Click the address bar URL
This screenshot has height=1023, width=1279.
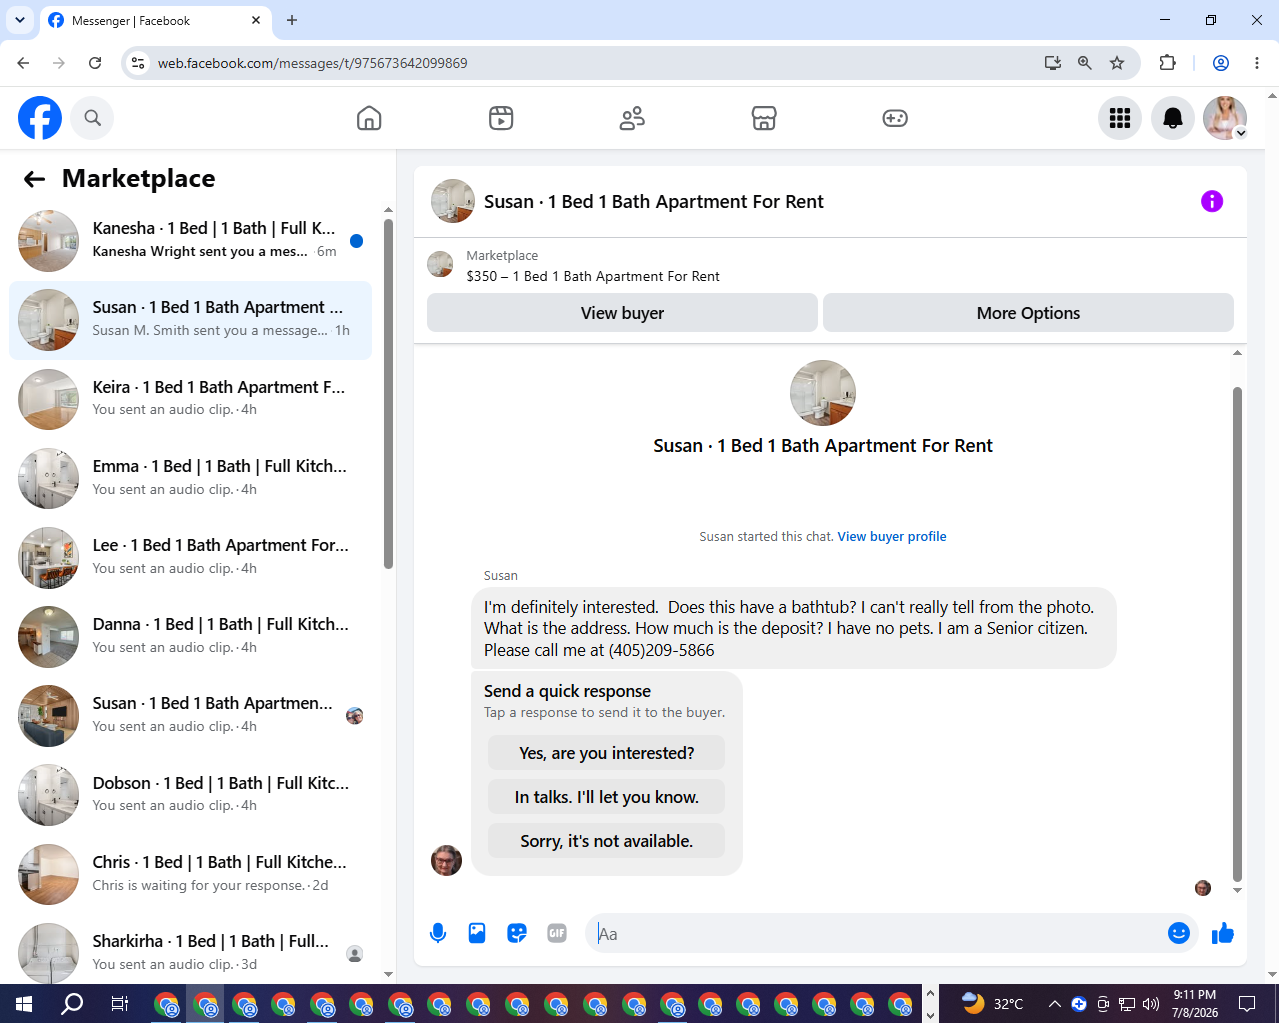[313, 63]
